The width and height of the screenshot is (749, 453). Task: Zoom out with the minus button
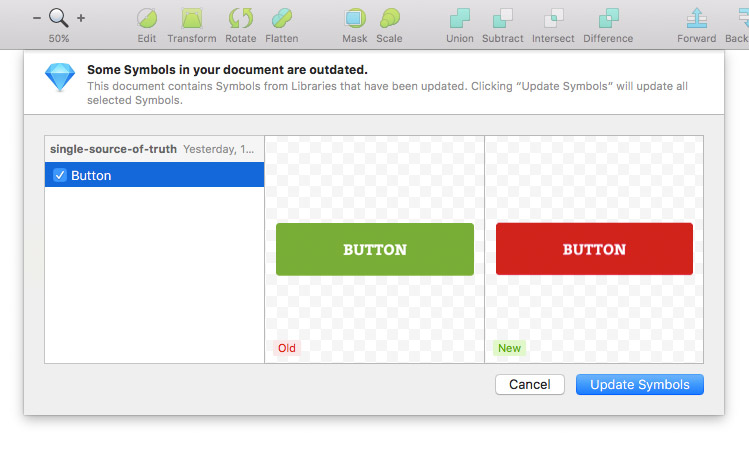pos(37,18)
